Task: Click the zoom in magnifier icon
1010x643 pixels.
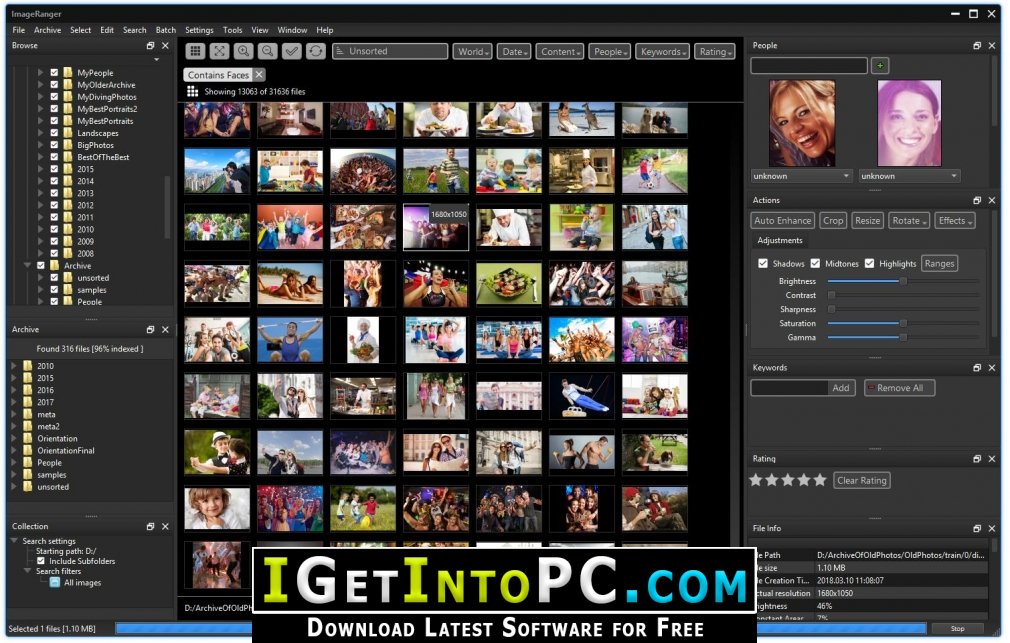Action: [x=243, y=51]
